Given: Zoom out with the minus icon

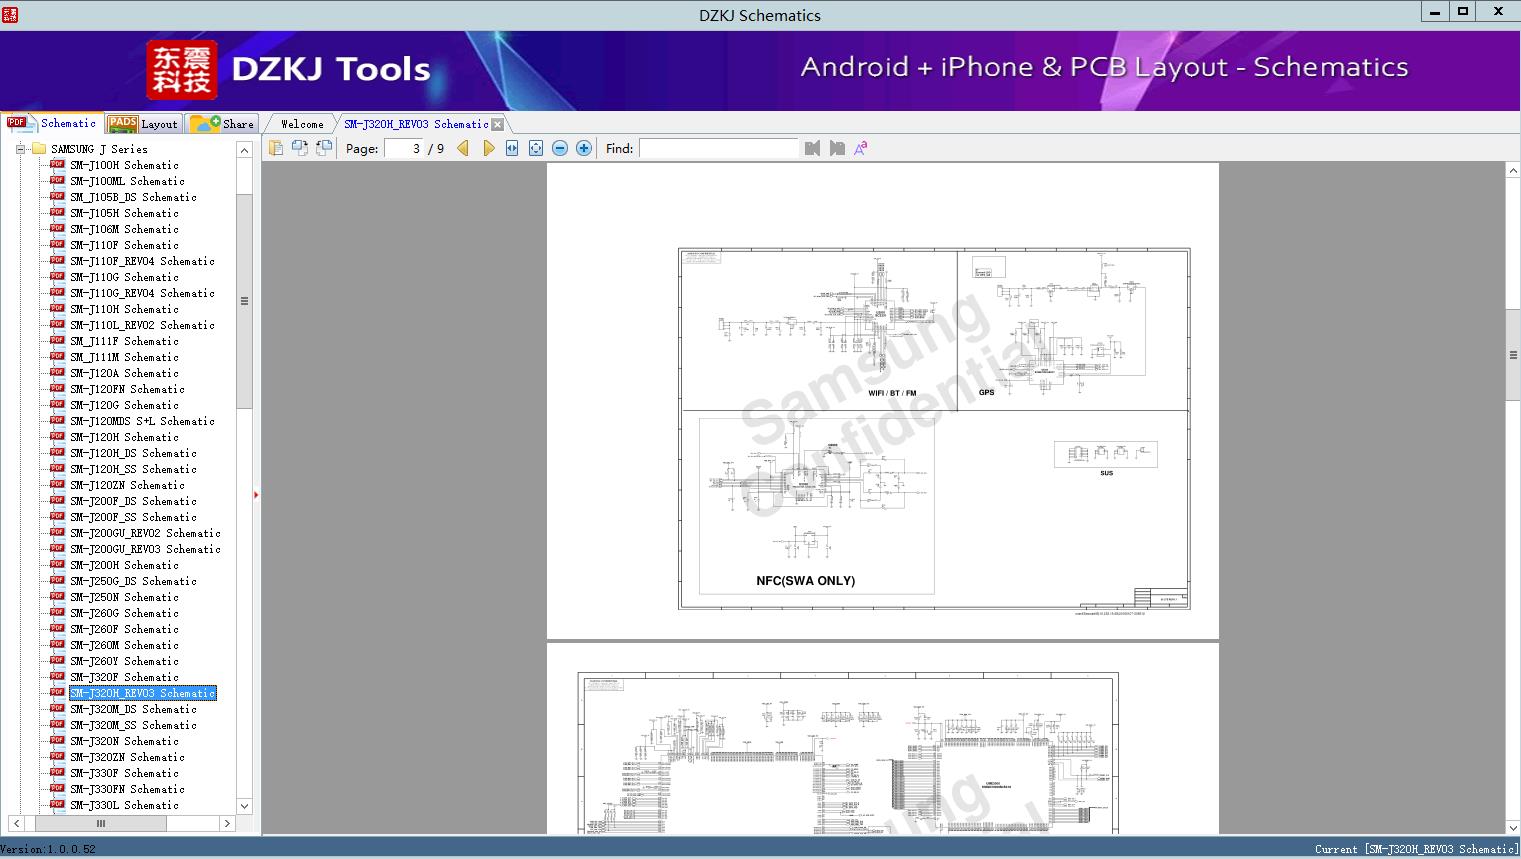Looking at the screenshot, I should (560, 148).
